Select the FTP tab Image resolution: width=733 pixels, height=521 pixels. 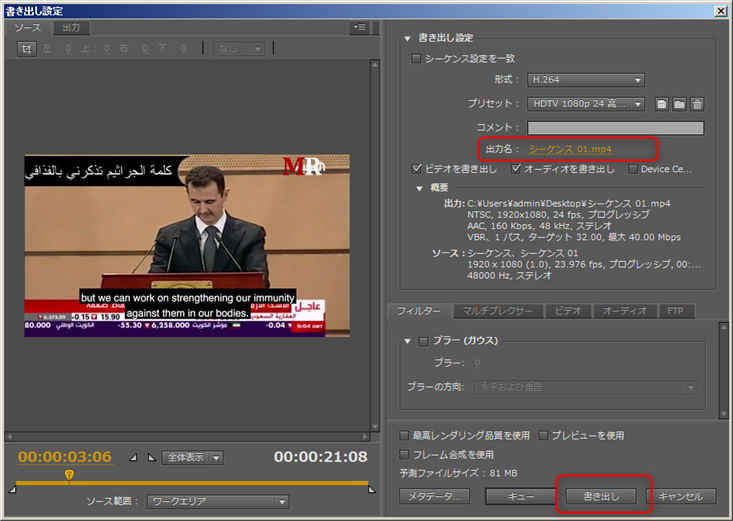676,311
